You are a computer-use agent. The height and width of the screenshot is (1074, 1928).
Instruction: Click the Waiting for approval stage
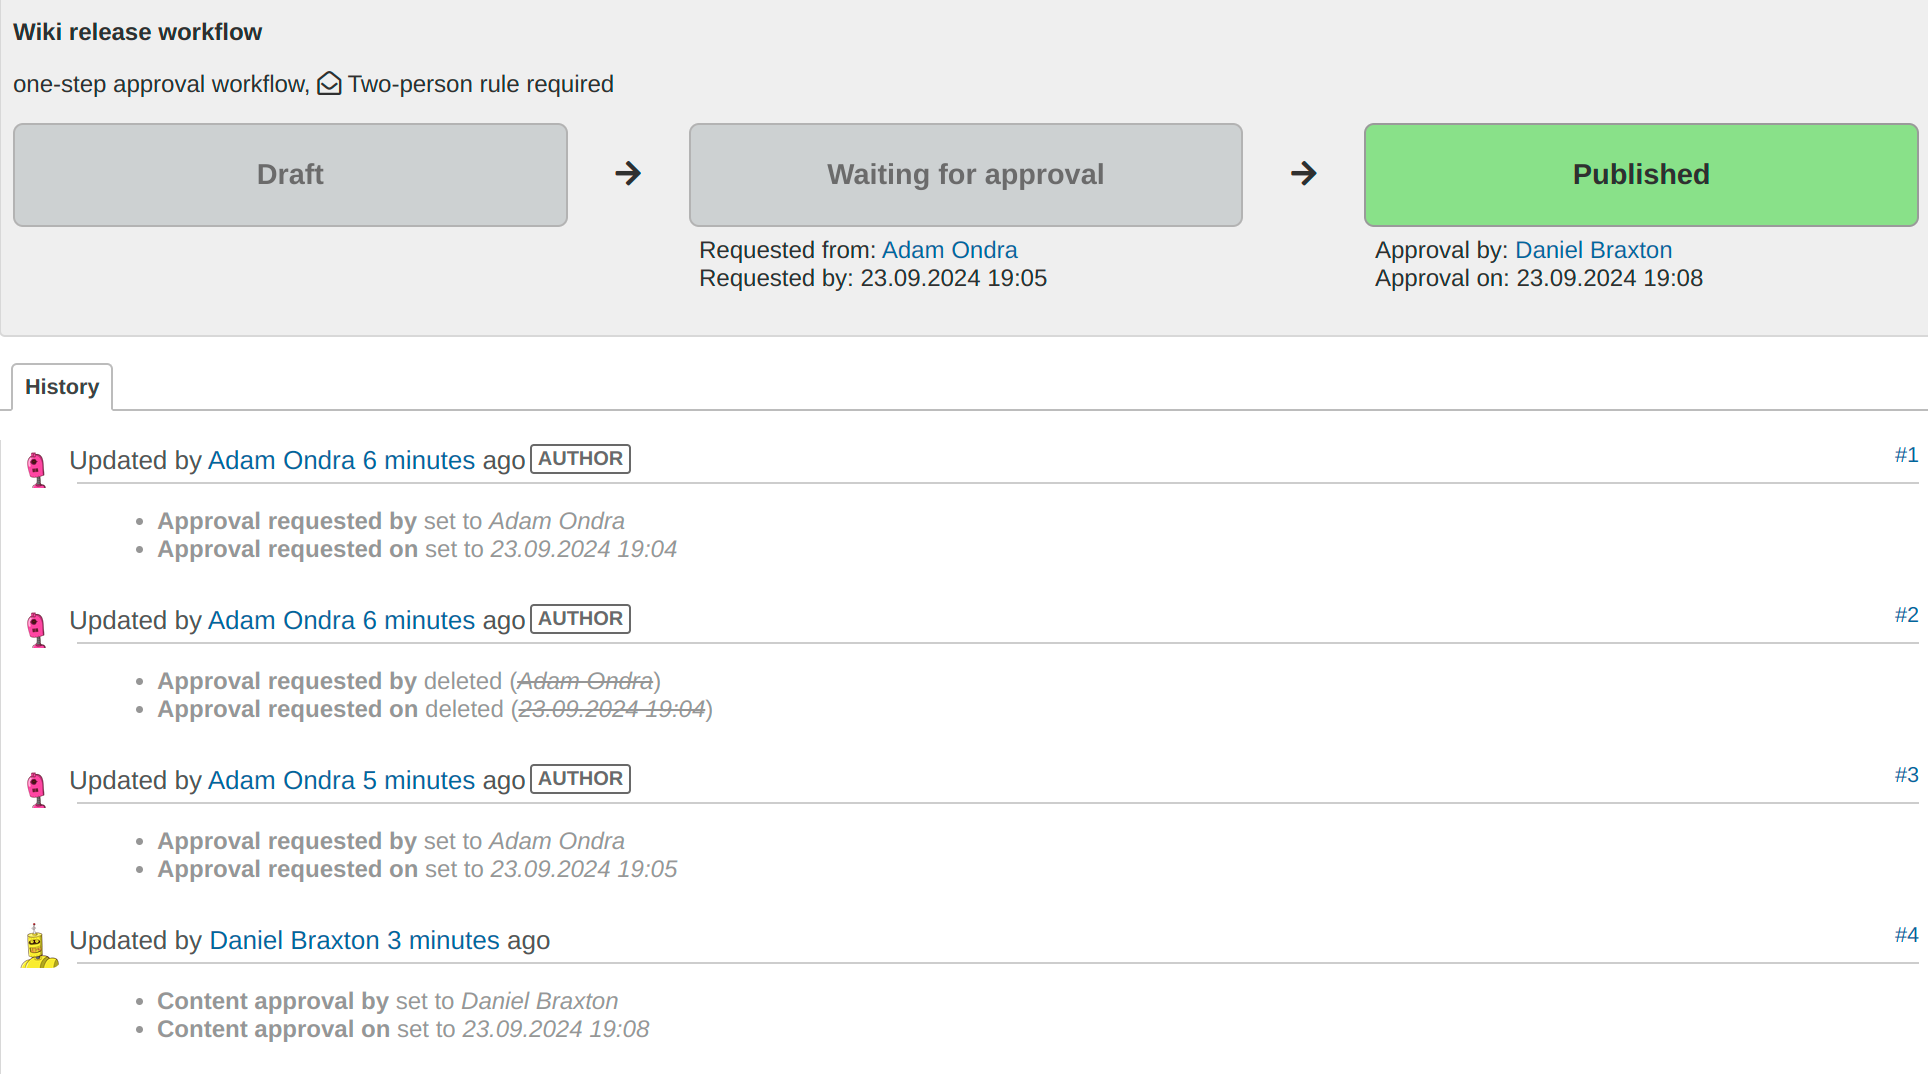(x=965, y=175)
